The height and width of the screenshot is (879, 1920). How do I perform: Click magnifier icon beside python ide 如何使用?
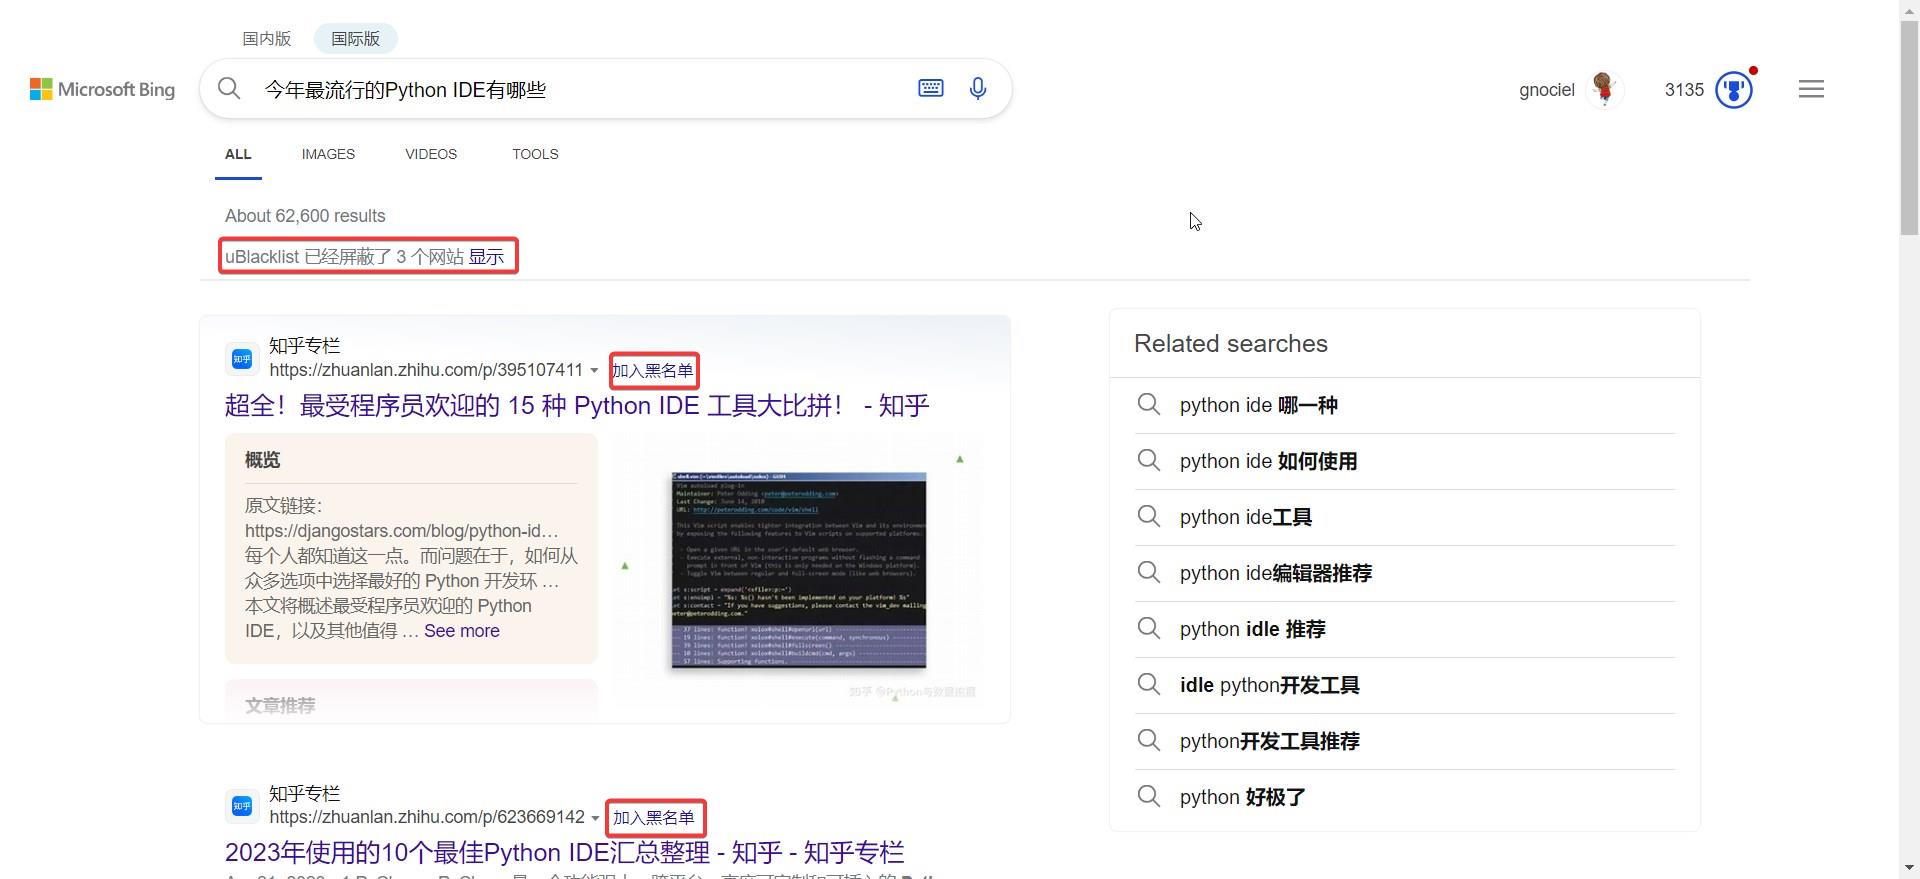pos(1149,460)
